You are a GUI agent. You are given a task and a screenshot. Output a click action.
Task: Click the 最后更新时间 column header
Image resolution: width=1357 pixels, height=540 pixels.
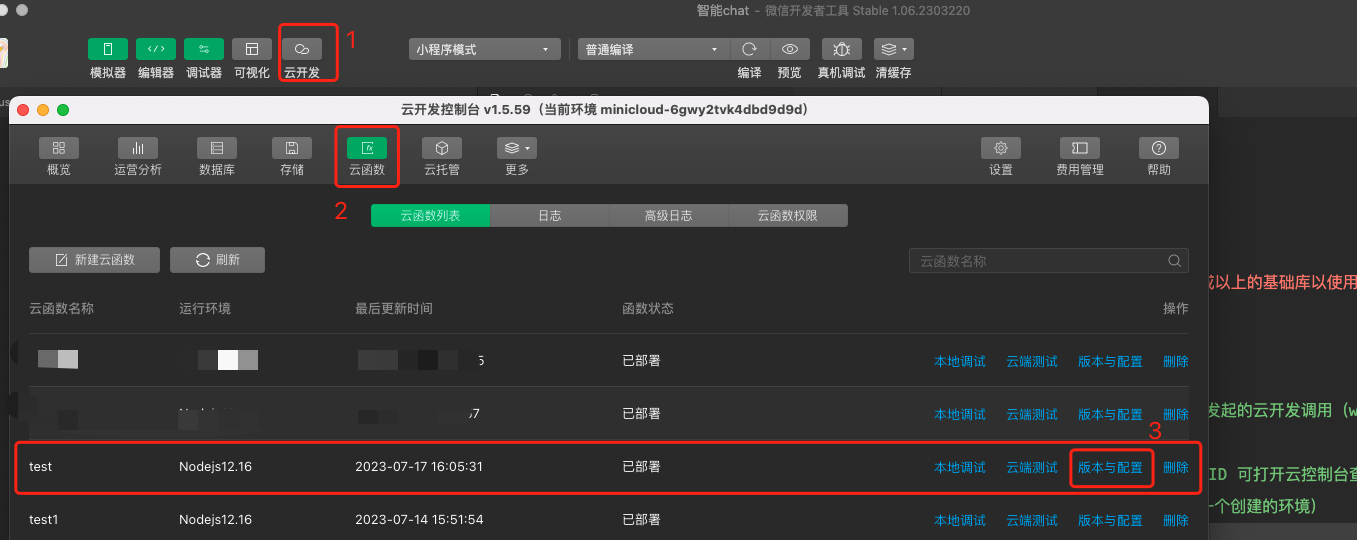[394, 308]
